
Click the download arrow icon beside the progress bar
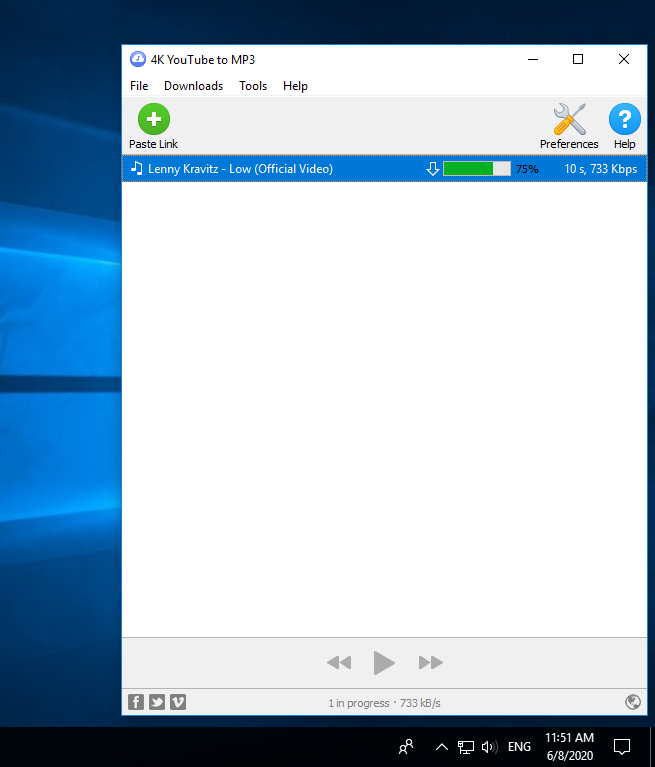[x=432, y=169]
